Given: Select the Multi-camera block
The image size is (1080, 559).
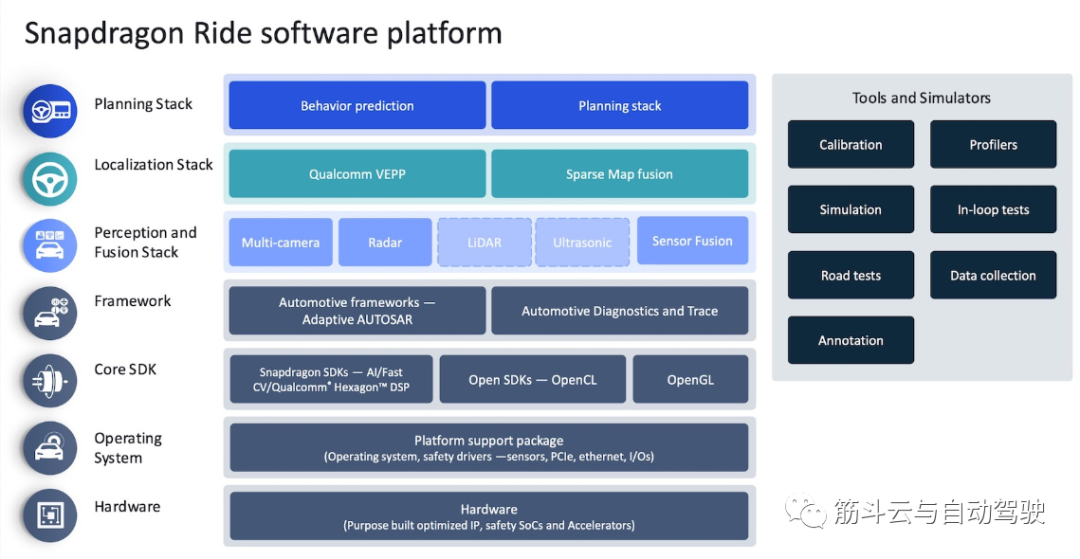Looking at the screenshot, I should point(280,242).
